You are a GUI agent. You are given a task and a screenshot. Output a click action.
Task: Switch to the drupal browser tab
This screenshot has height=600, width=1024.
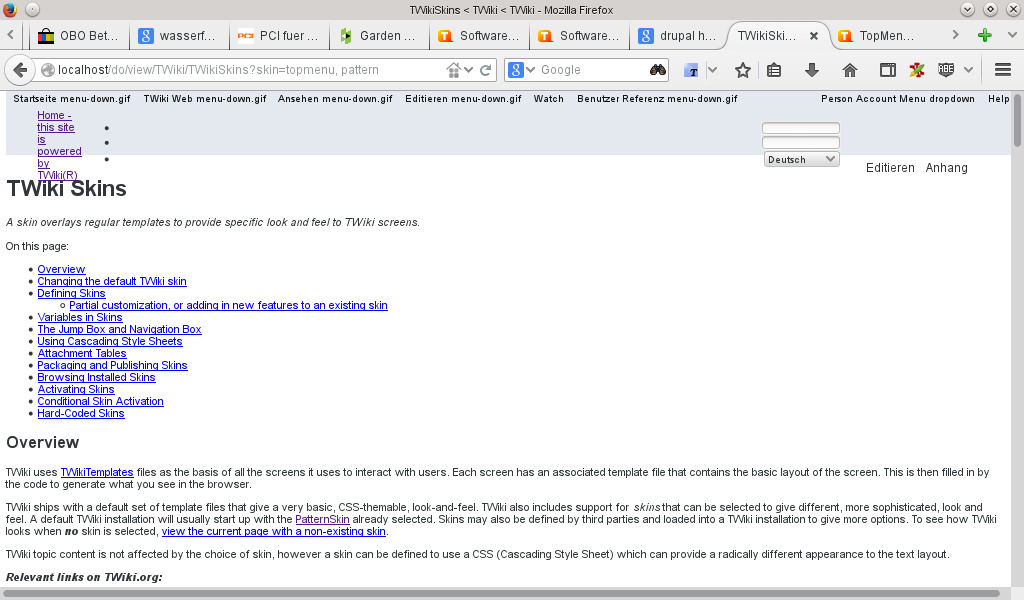[x=679, y=36]
